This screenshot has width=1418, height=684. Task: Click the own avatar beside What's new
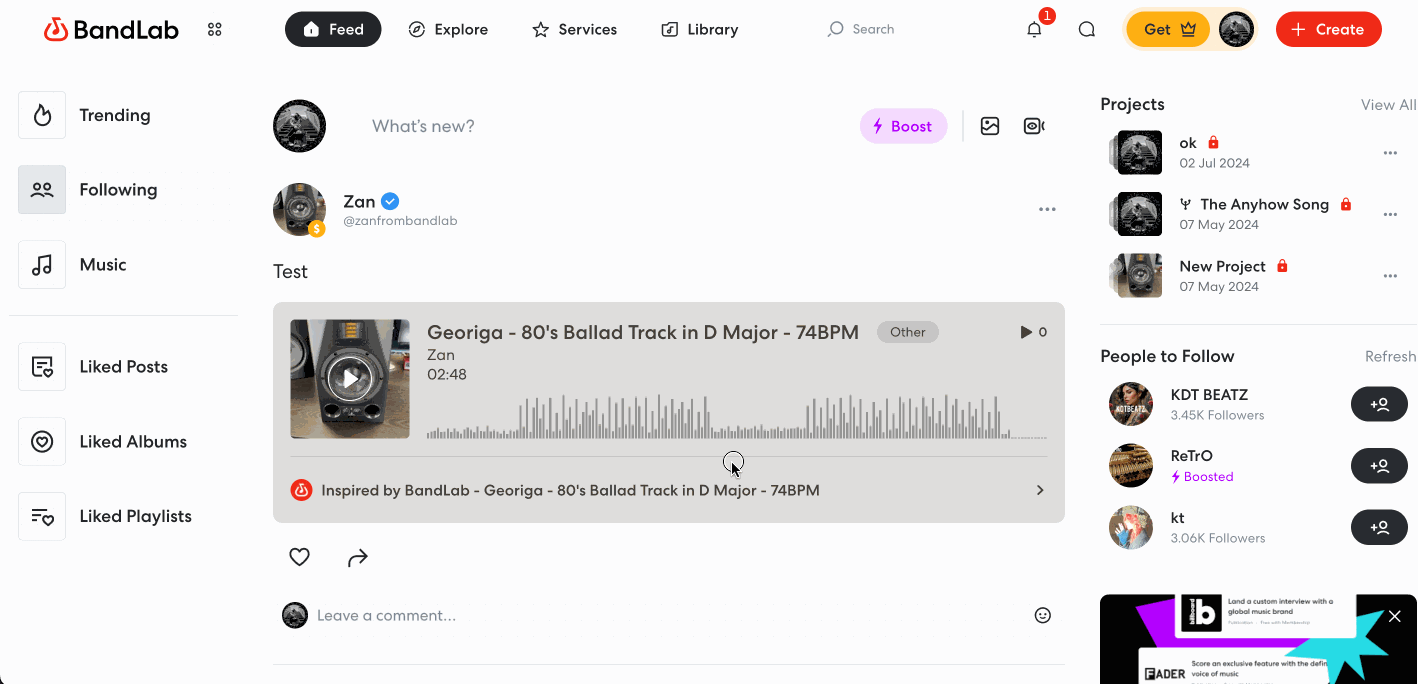[x=299, y=126]
